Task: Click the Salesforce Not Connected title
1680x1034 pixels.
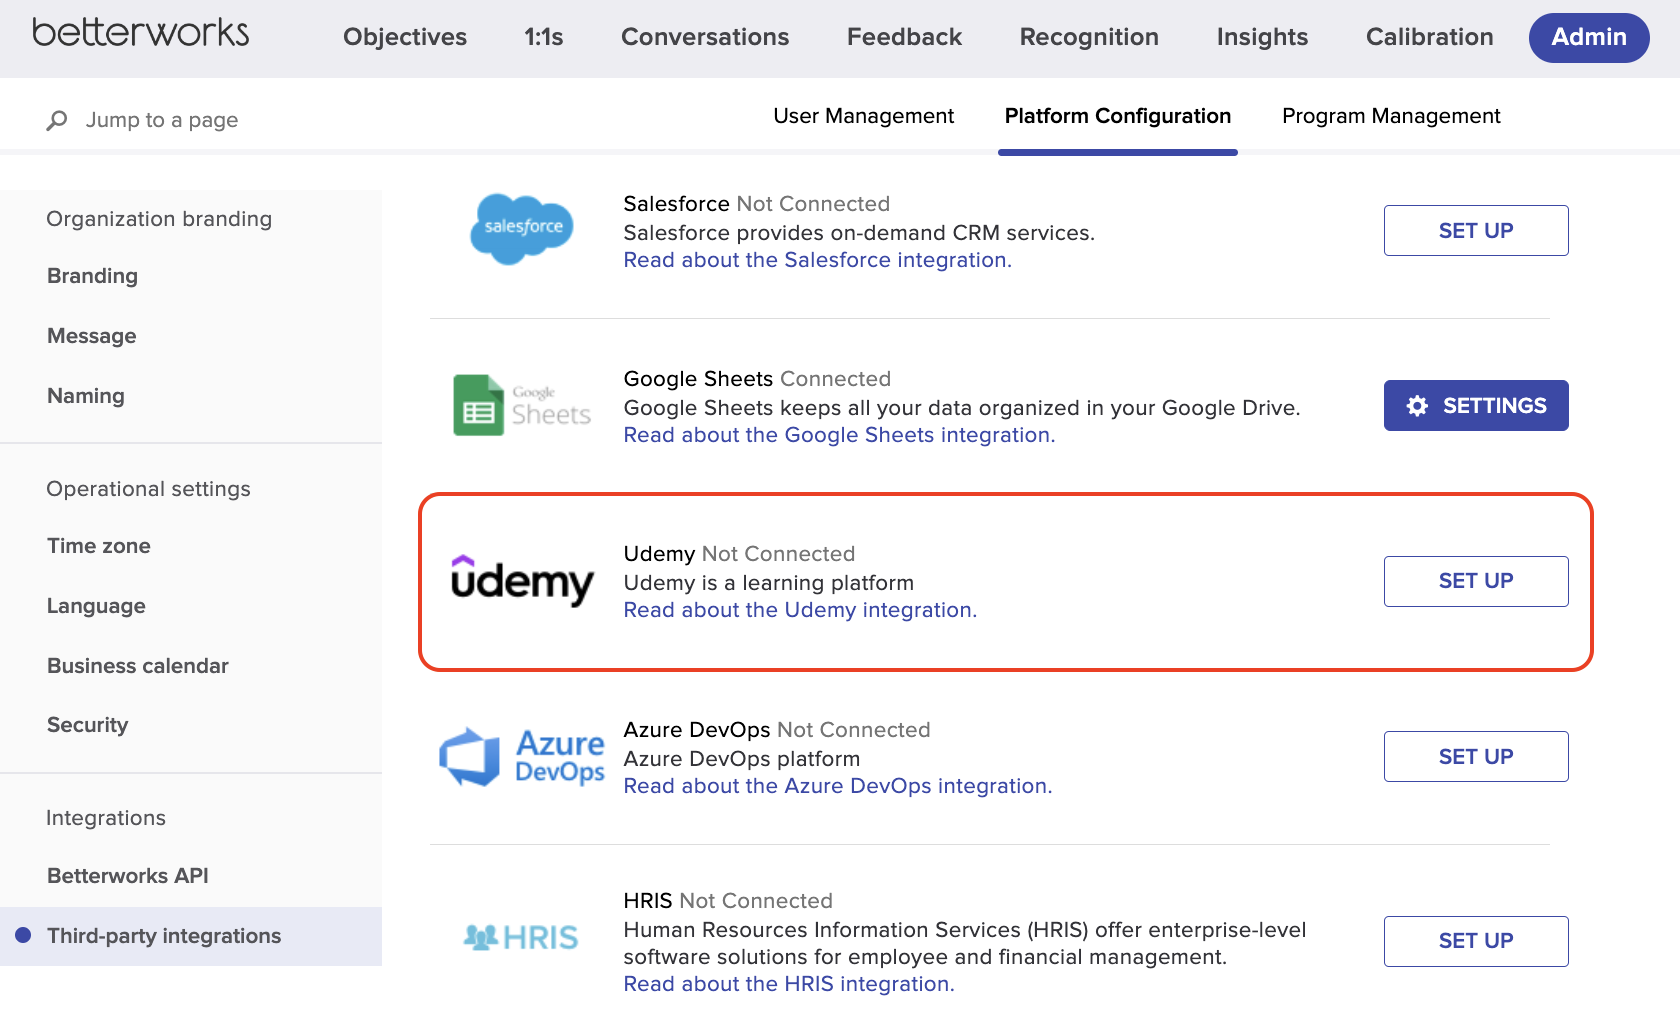Action: pyautogui.click(x=756, y=204)
